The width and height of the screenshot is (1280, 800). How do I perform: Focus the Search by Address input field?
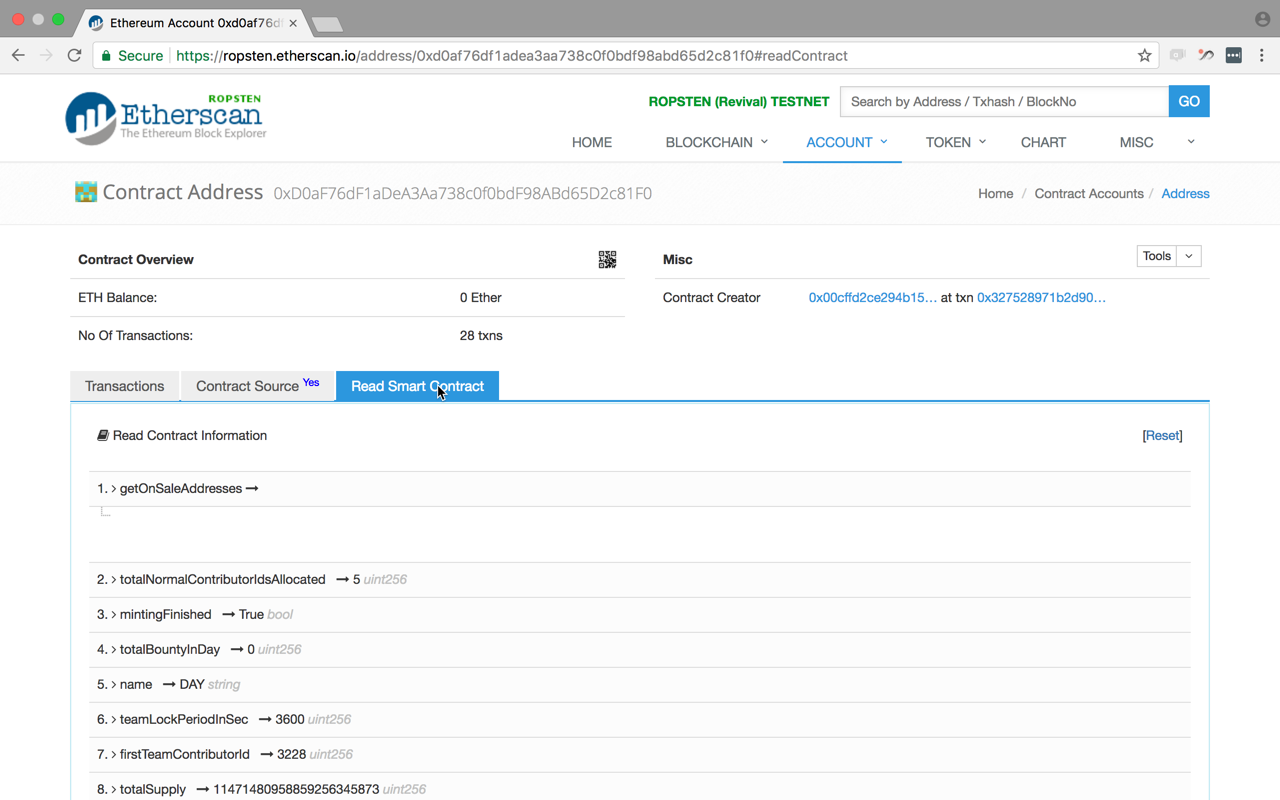coord(1004,101)
